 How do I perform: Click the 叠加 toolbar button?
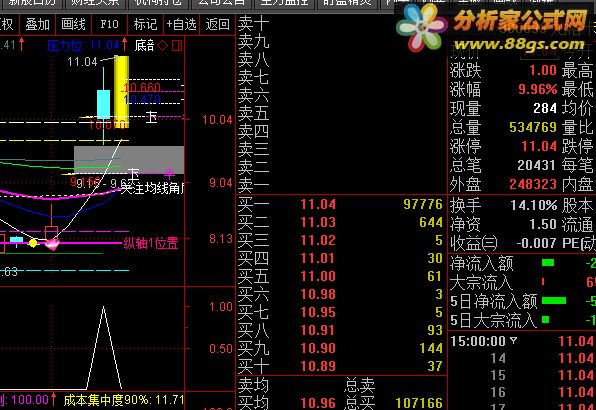[x=37, y=25]
